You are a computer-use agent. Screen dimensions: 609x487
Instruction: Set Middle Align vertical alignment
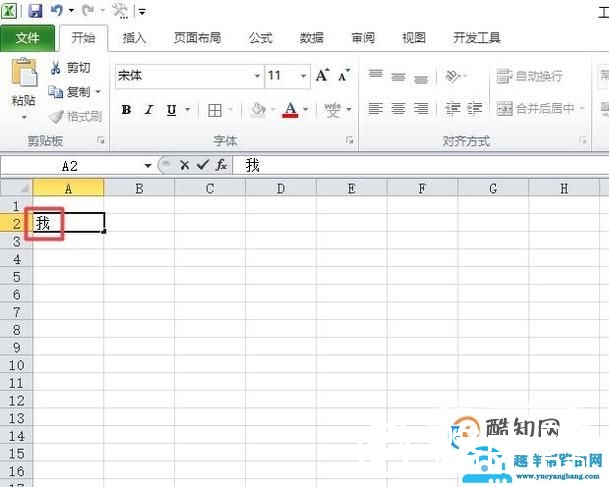pyautogui.click(x=398, y=76)
